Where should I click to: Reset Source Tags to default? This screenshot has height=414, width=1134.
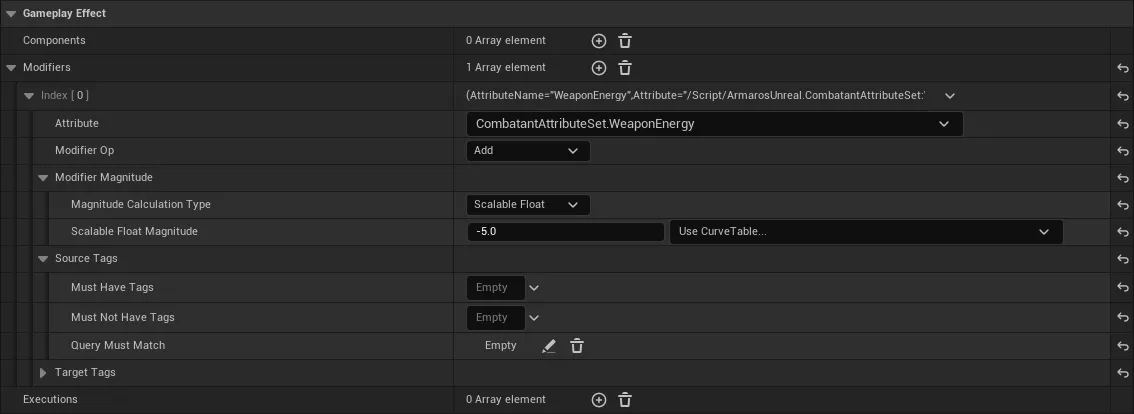pos(1122,259)
